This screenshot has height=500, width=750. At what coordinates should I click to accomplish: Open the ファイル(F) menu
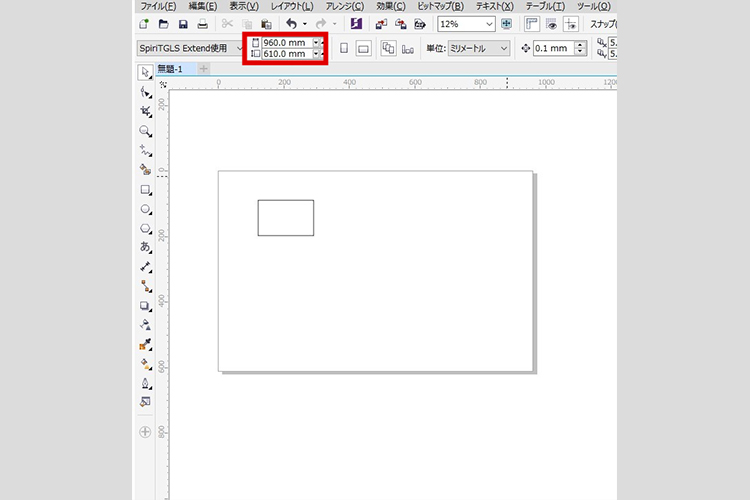pos(158,6)
